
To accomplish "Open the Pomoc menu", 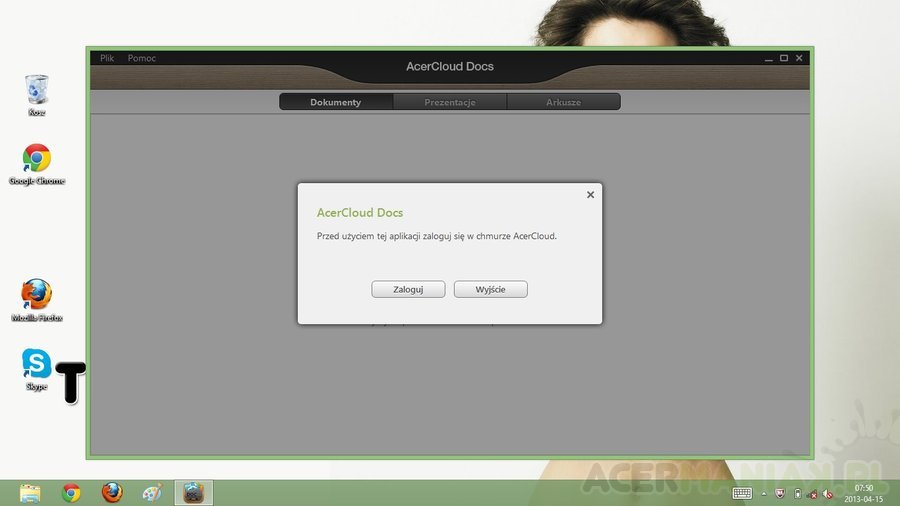I will click(x=142, y=58).
